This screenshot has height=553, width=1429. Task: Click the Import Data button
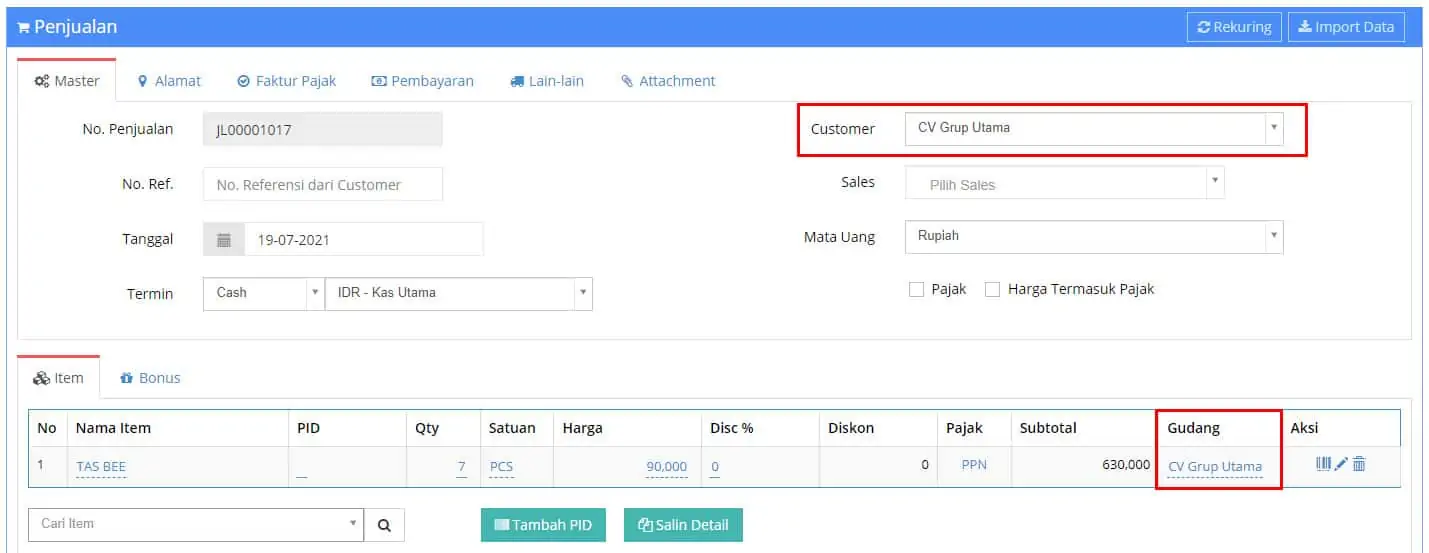pos(1346,27)
